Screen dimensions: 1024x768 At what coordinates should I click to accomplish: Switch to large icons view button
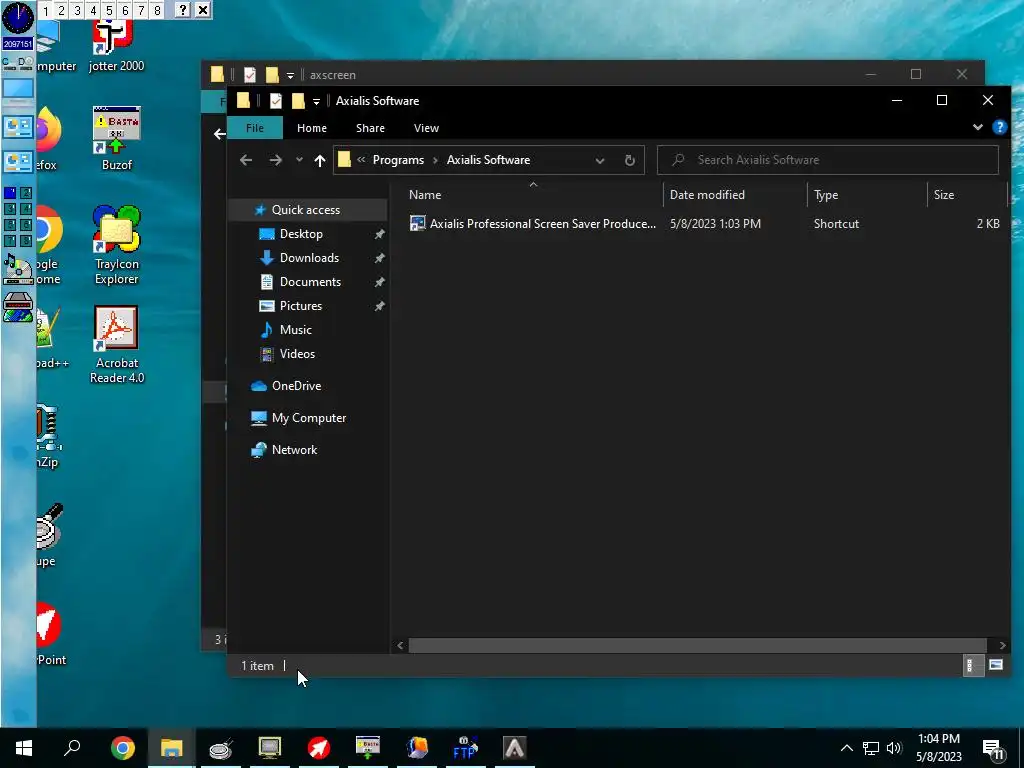tap(996, 665)
